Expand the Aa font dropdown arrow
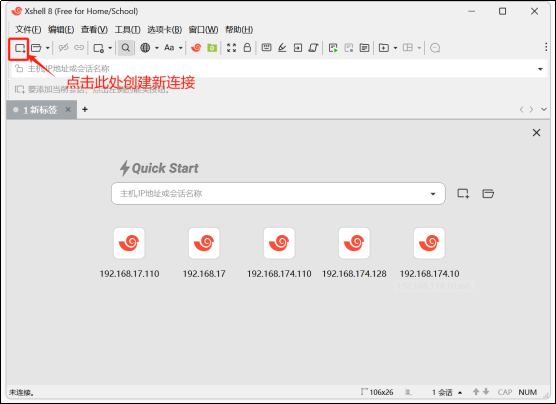The height and width of the screenshot is (404, 556). [180, 48]
